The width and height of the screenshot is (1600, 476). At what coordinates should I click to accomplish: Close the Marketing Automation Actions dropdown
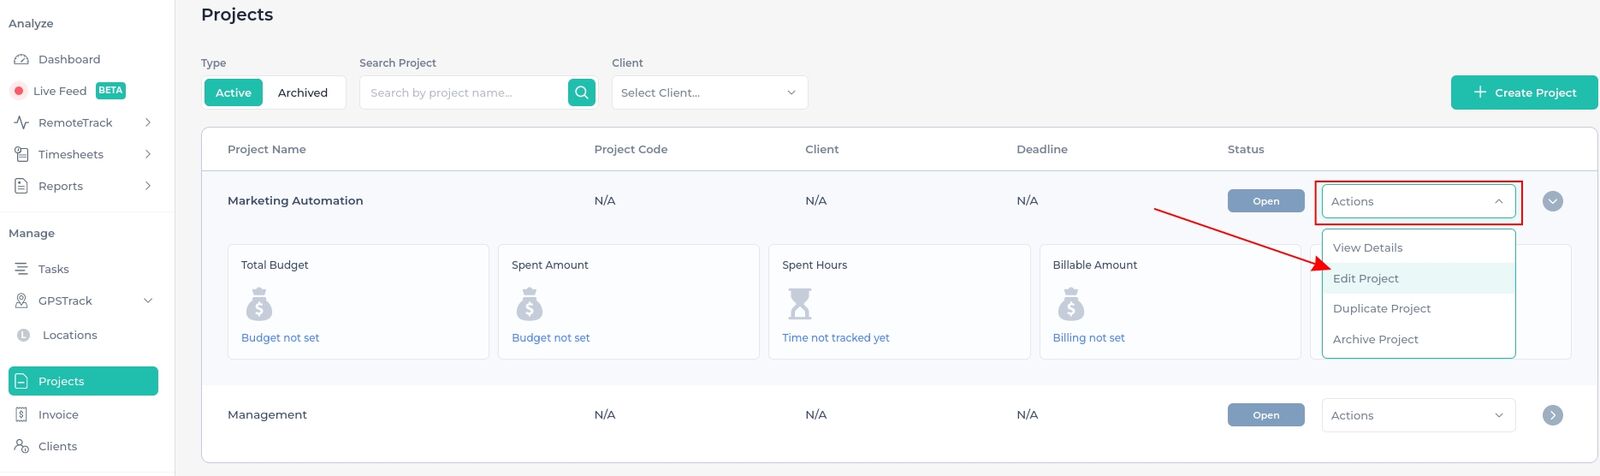pyautogui.click(x=1418, y=201)
